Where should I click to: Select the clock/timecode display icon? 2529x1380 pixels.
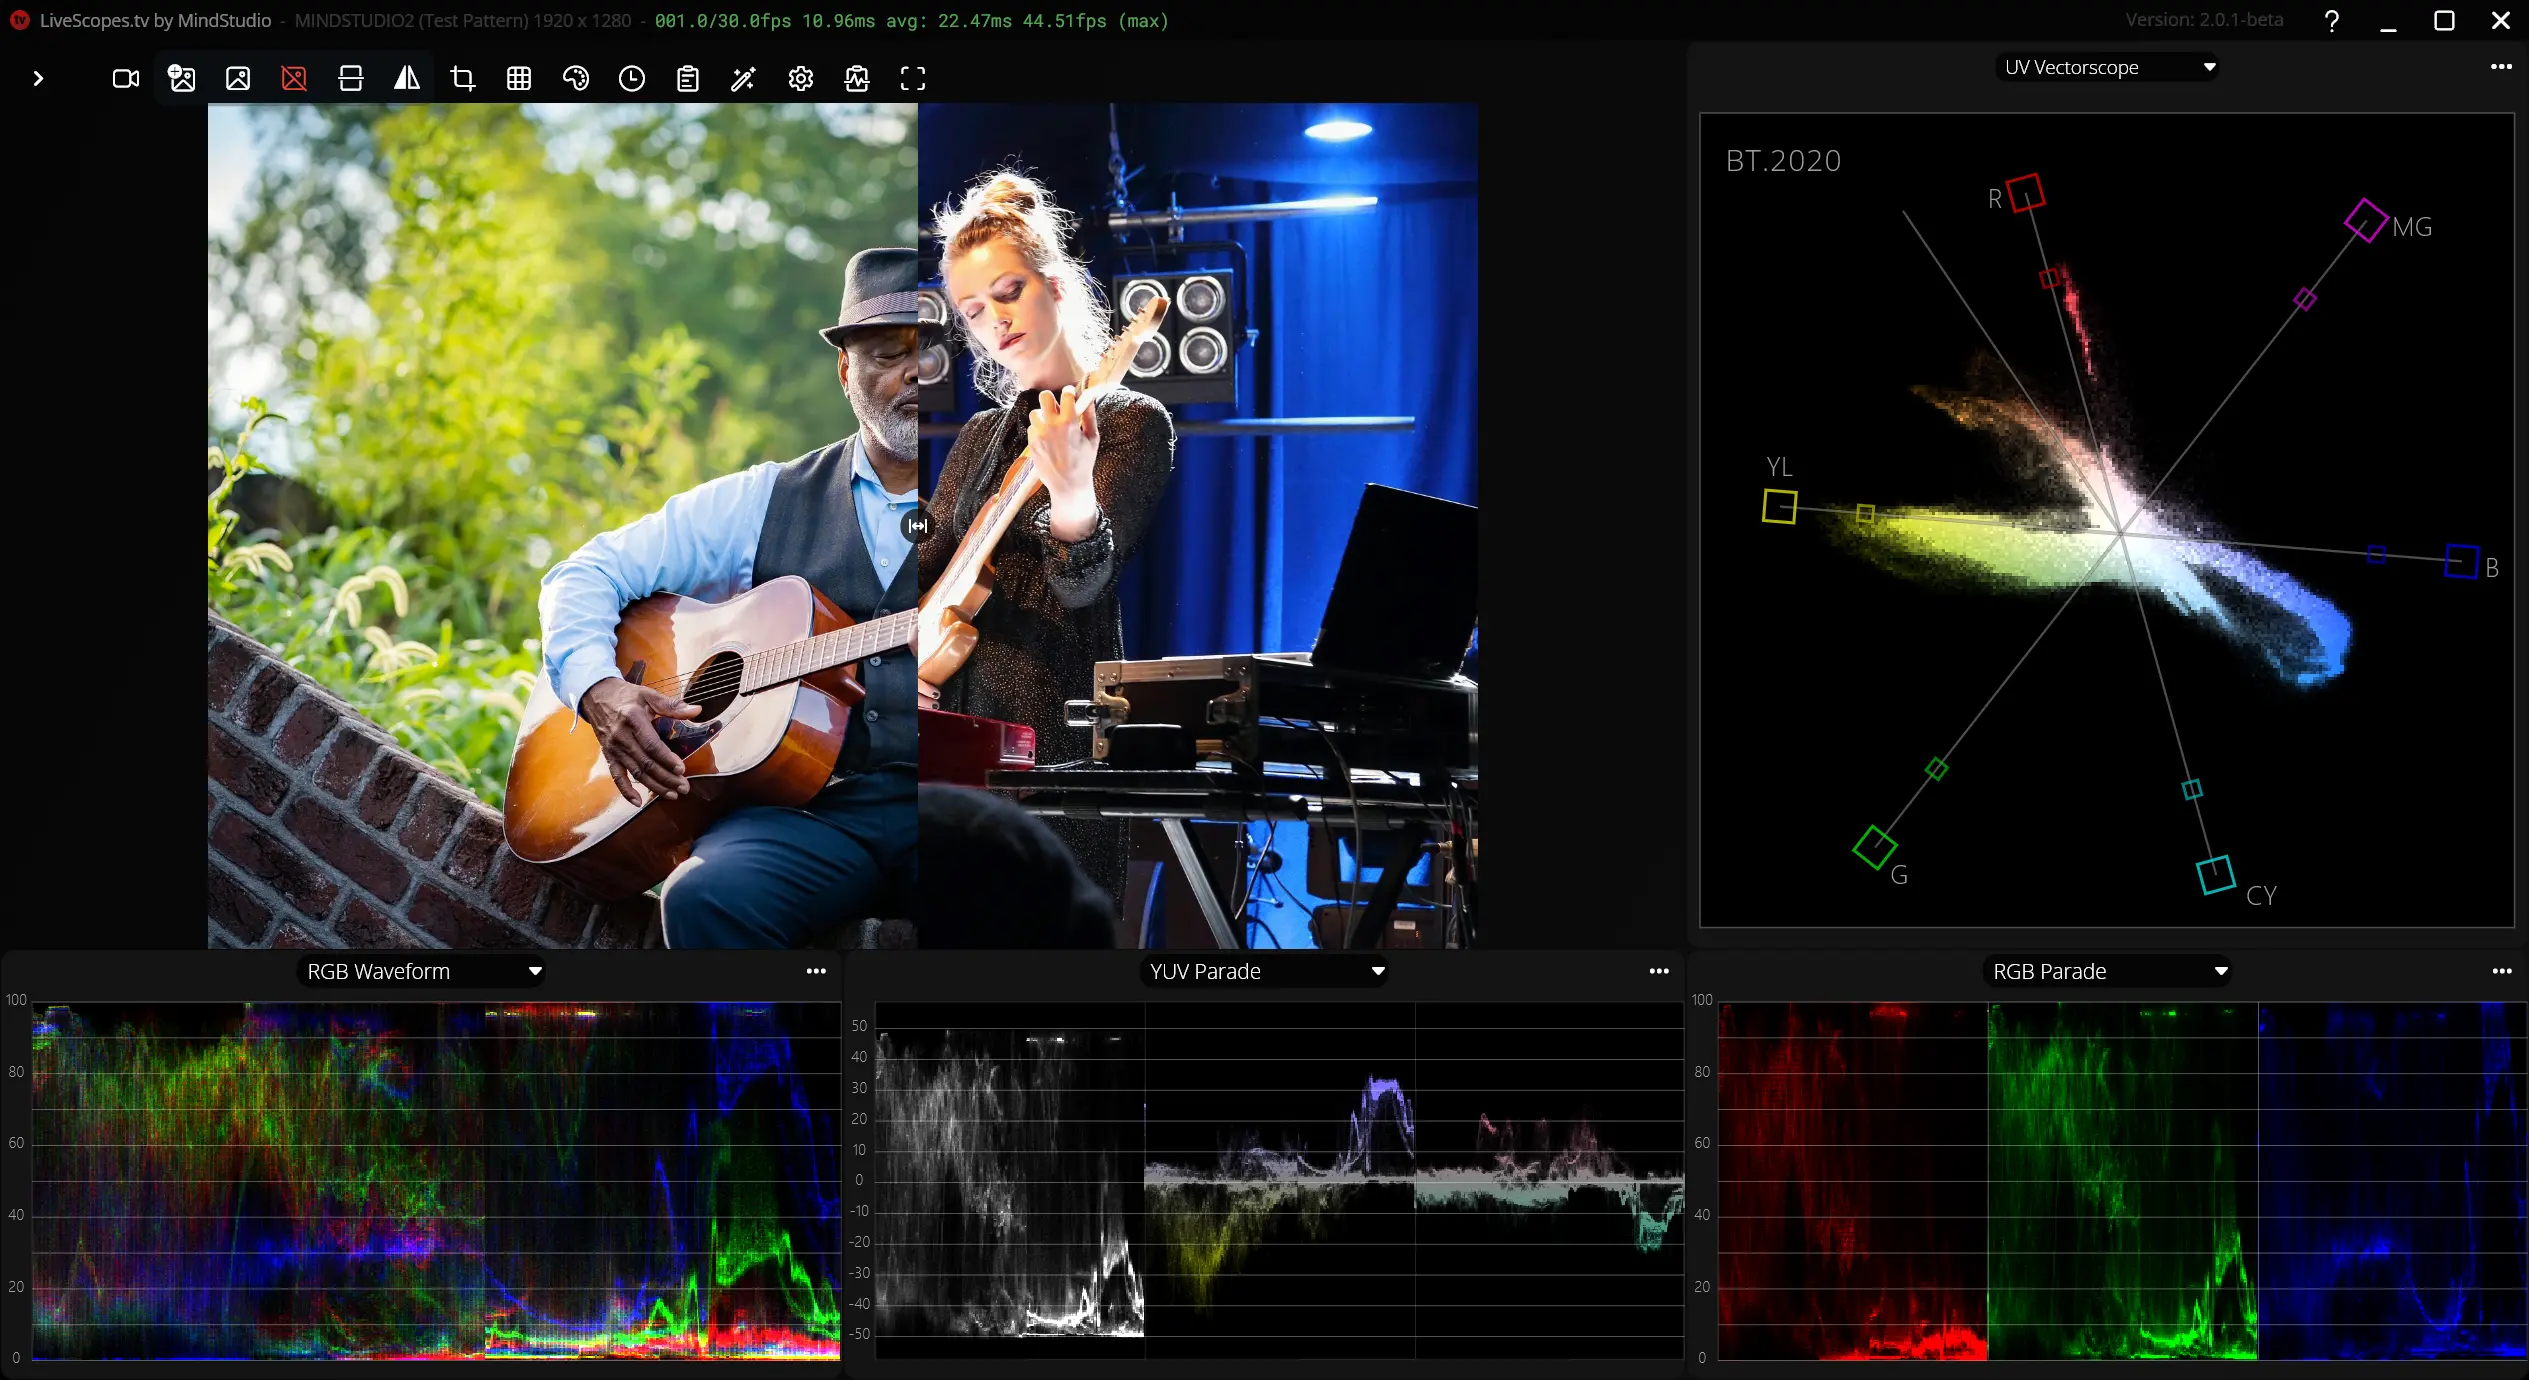tap(631, 78)
